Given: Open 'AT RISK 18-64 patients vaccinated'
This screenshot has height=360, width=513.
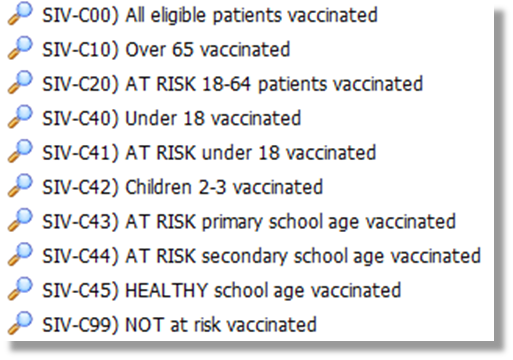Looking at the screenshot, I should (233, 84).
